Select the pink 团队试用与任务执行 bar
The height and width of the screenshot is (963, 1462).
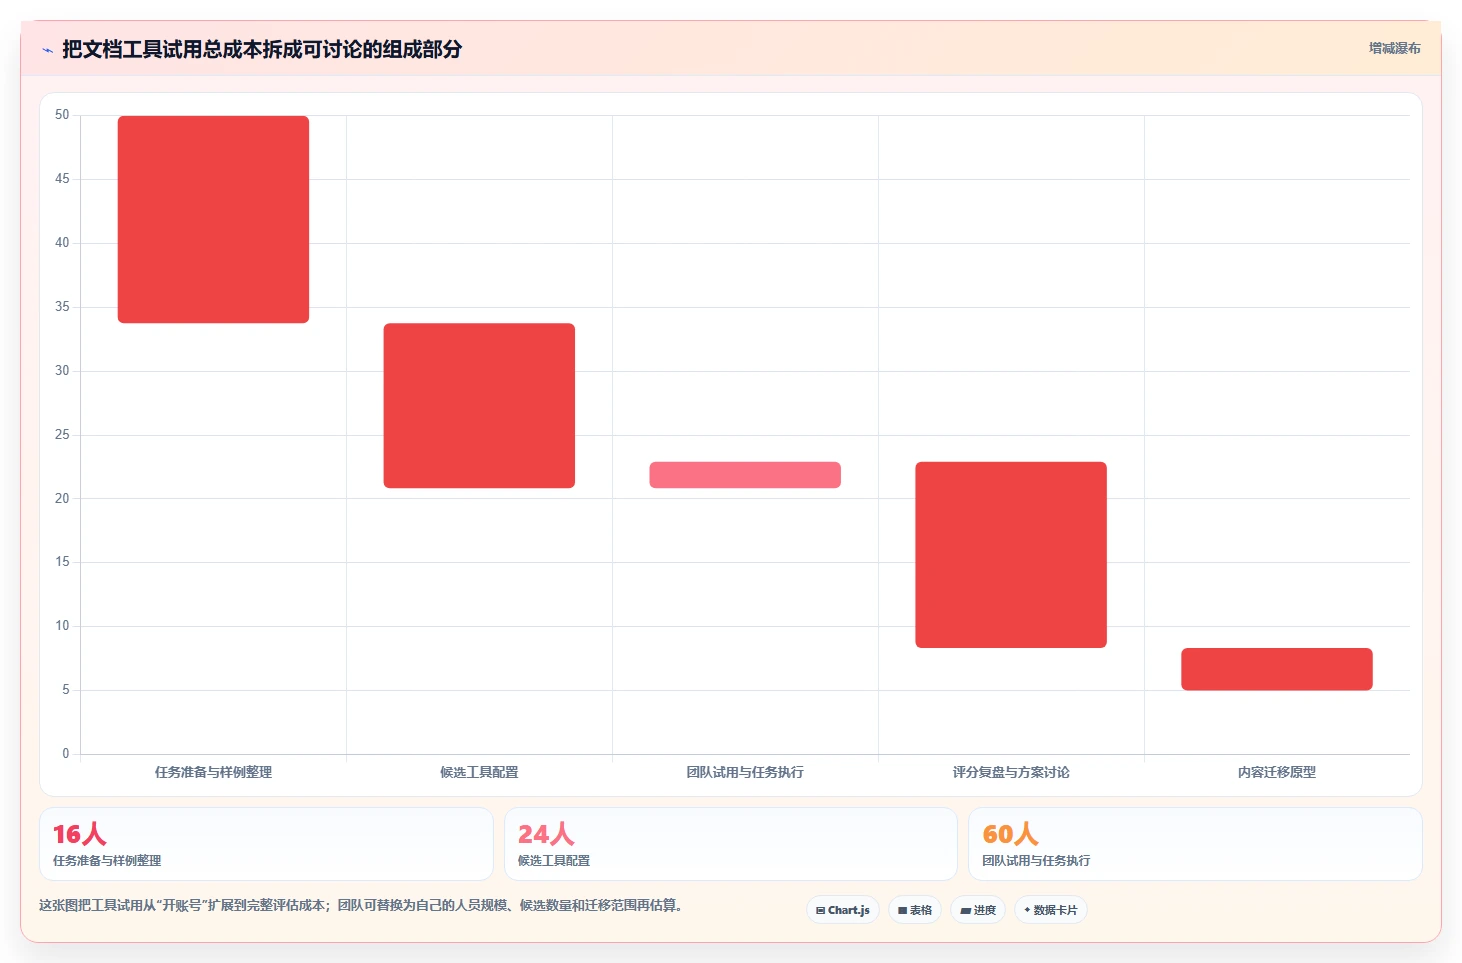pos(745,475)
